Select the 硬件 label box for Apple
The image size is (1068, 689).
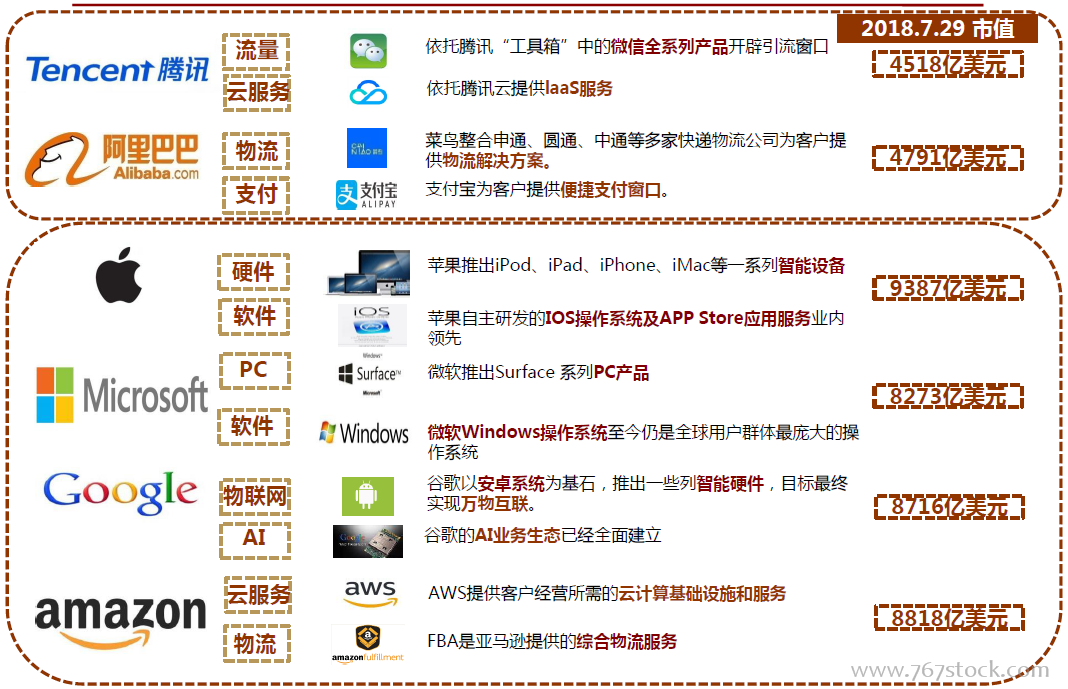coord(254,272)
